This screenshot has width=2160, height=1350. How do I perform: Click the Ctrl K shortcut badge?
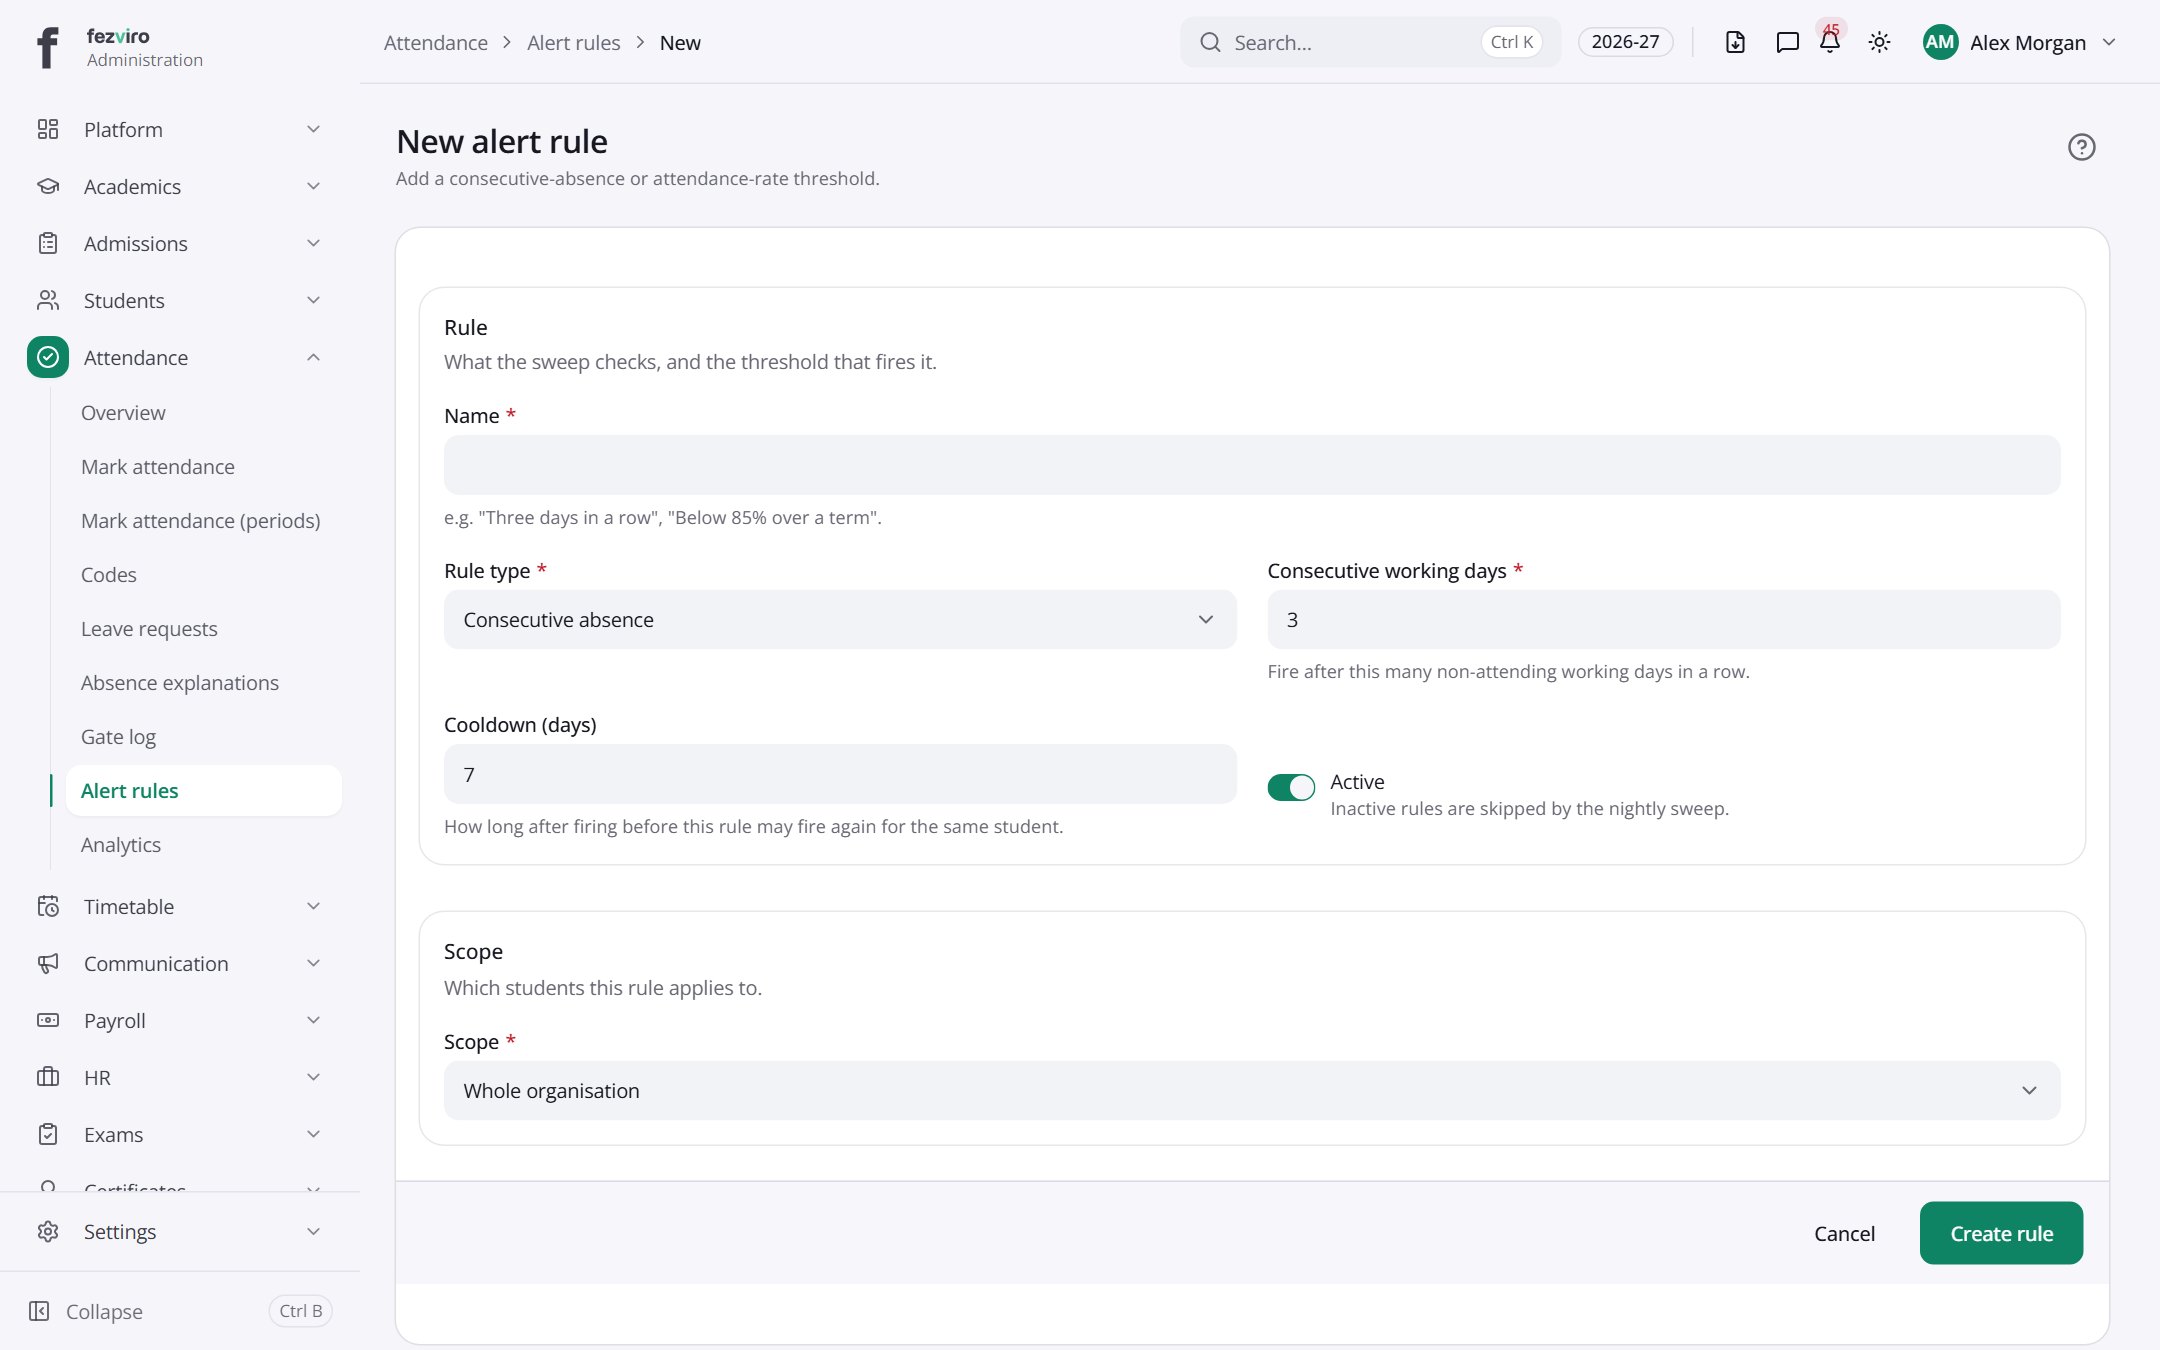coord(1511,42)
